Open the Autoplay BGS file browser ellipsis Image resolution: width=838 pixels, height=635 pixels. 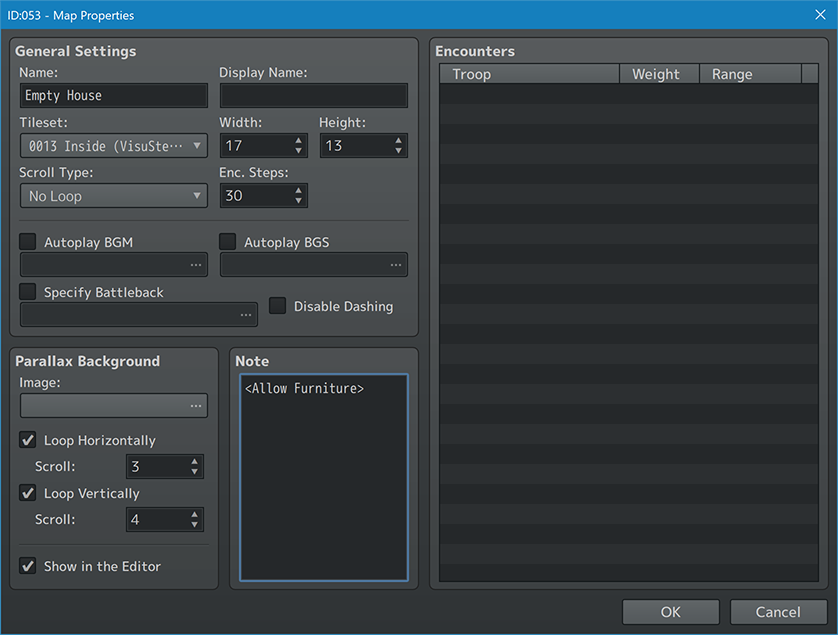pos(396,265)
